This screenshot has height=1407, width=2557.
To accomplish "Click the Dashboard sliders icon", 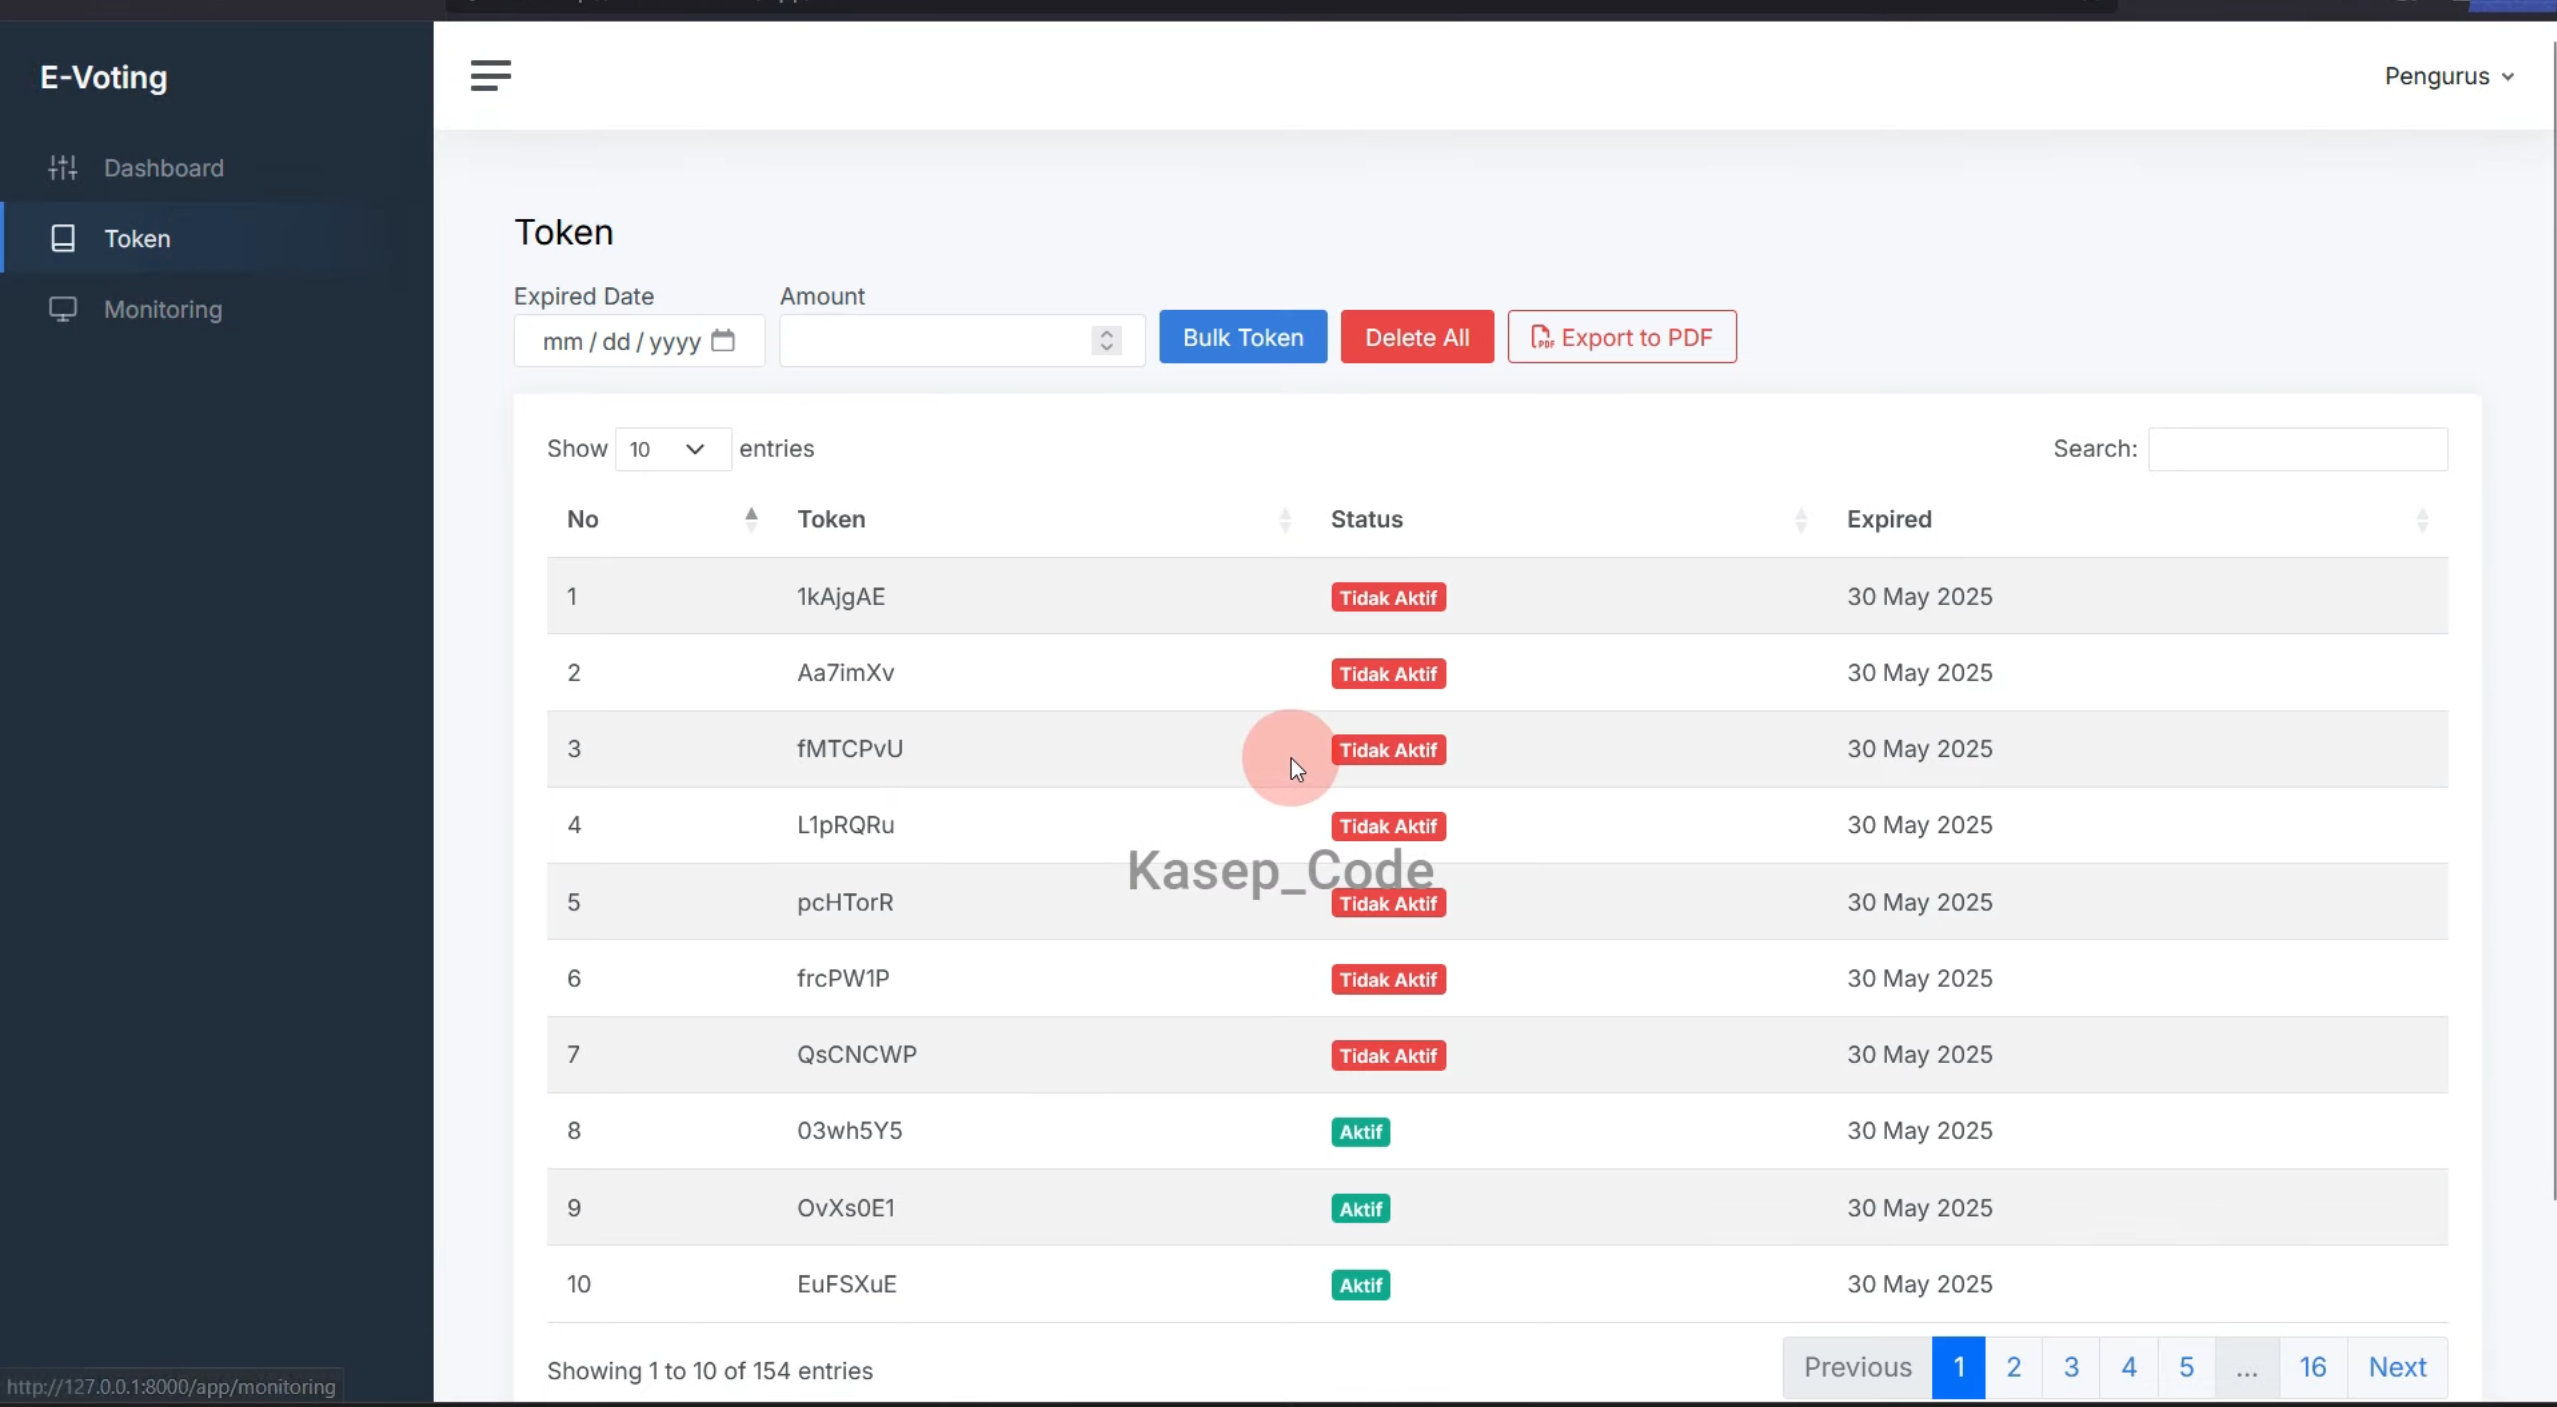I will [x=63, y=168].
